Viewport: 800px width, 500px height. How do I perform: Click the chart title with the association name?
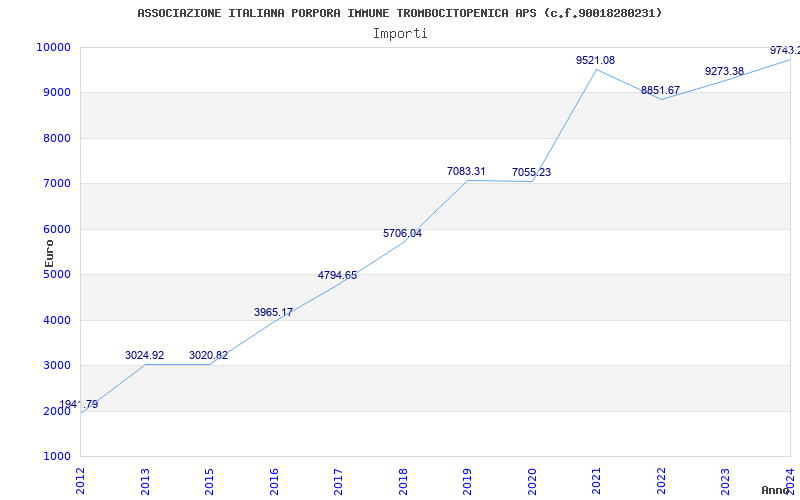399,13
